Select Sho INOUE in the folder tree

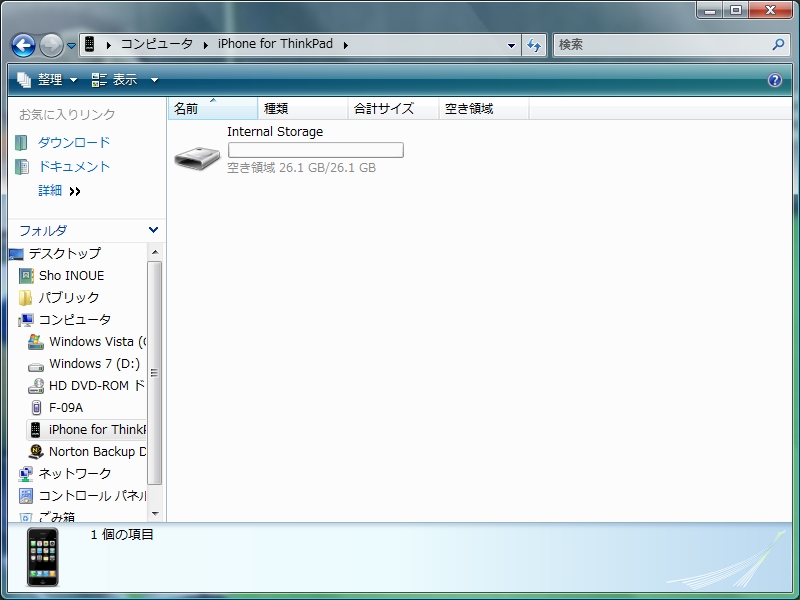[71, 276]
